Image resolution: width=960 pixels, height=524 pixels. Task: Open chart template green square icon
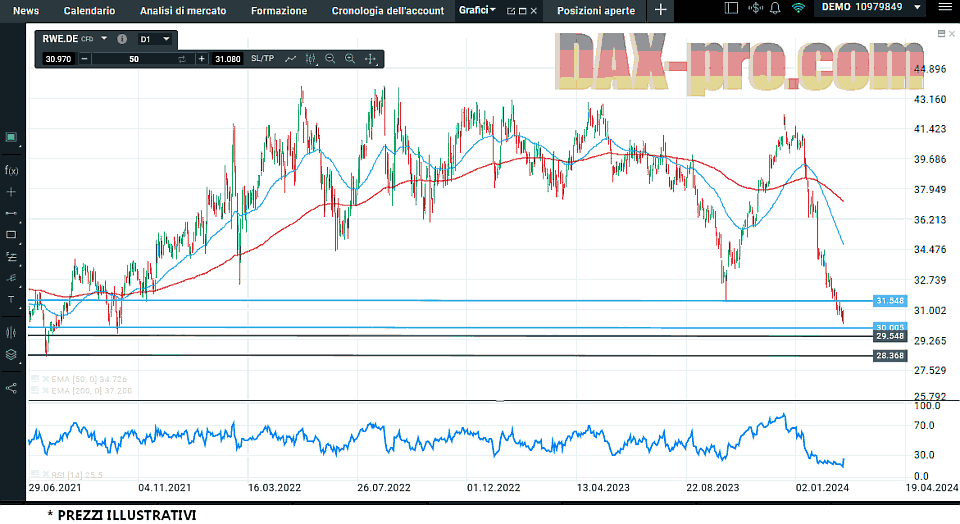click(11, 137)
